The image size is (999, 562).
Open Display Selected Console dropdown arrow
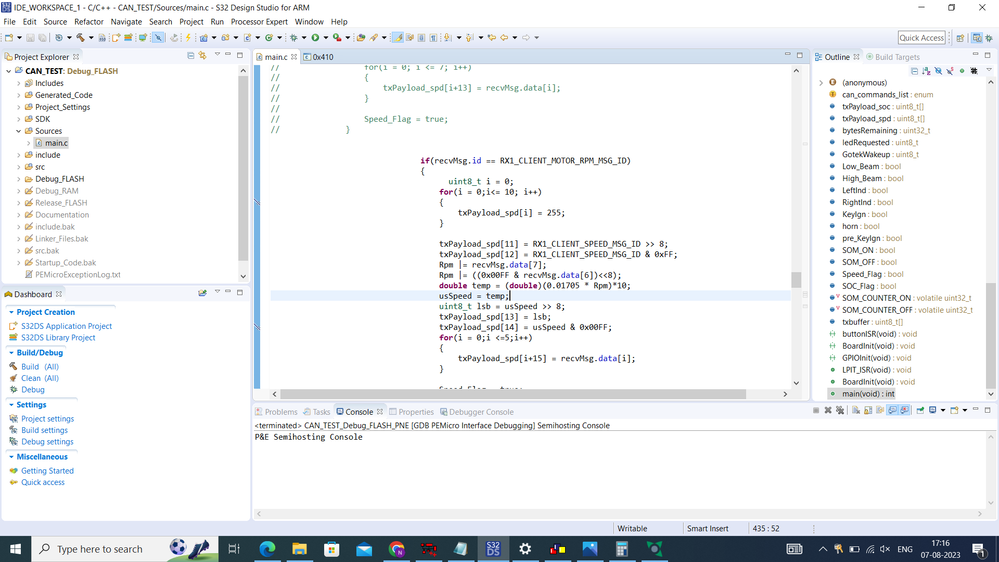coord(943,410)
